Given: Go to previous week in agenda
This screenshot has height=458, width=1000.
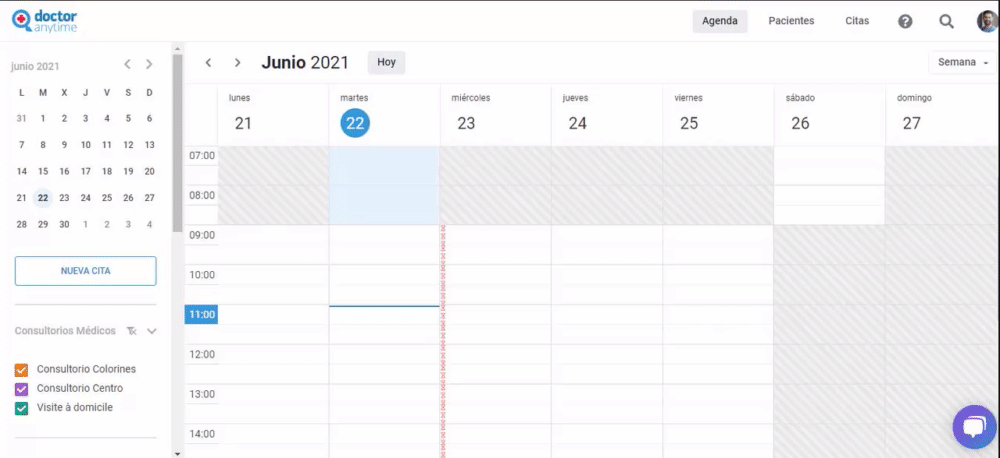Looking at the screenshot, I should (x=208, y=63).
